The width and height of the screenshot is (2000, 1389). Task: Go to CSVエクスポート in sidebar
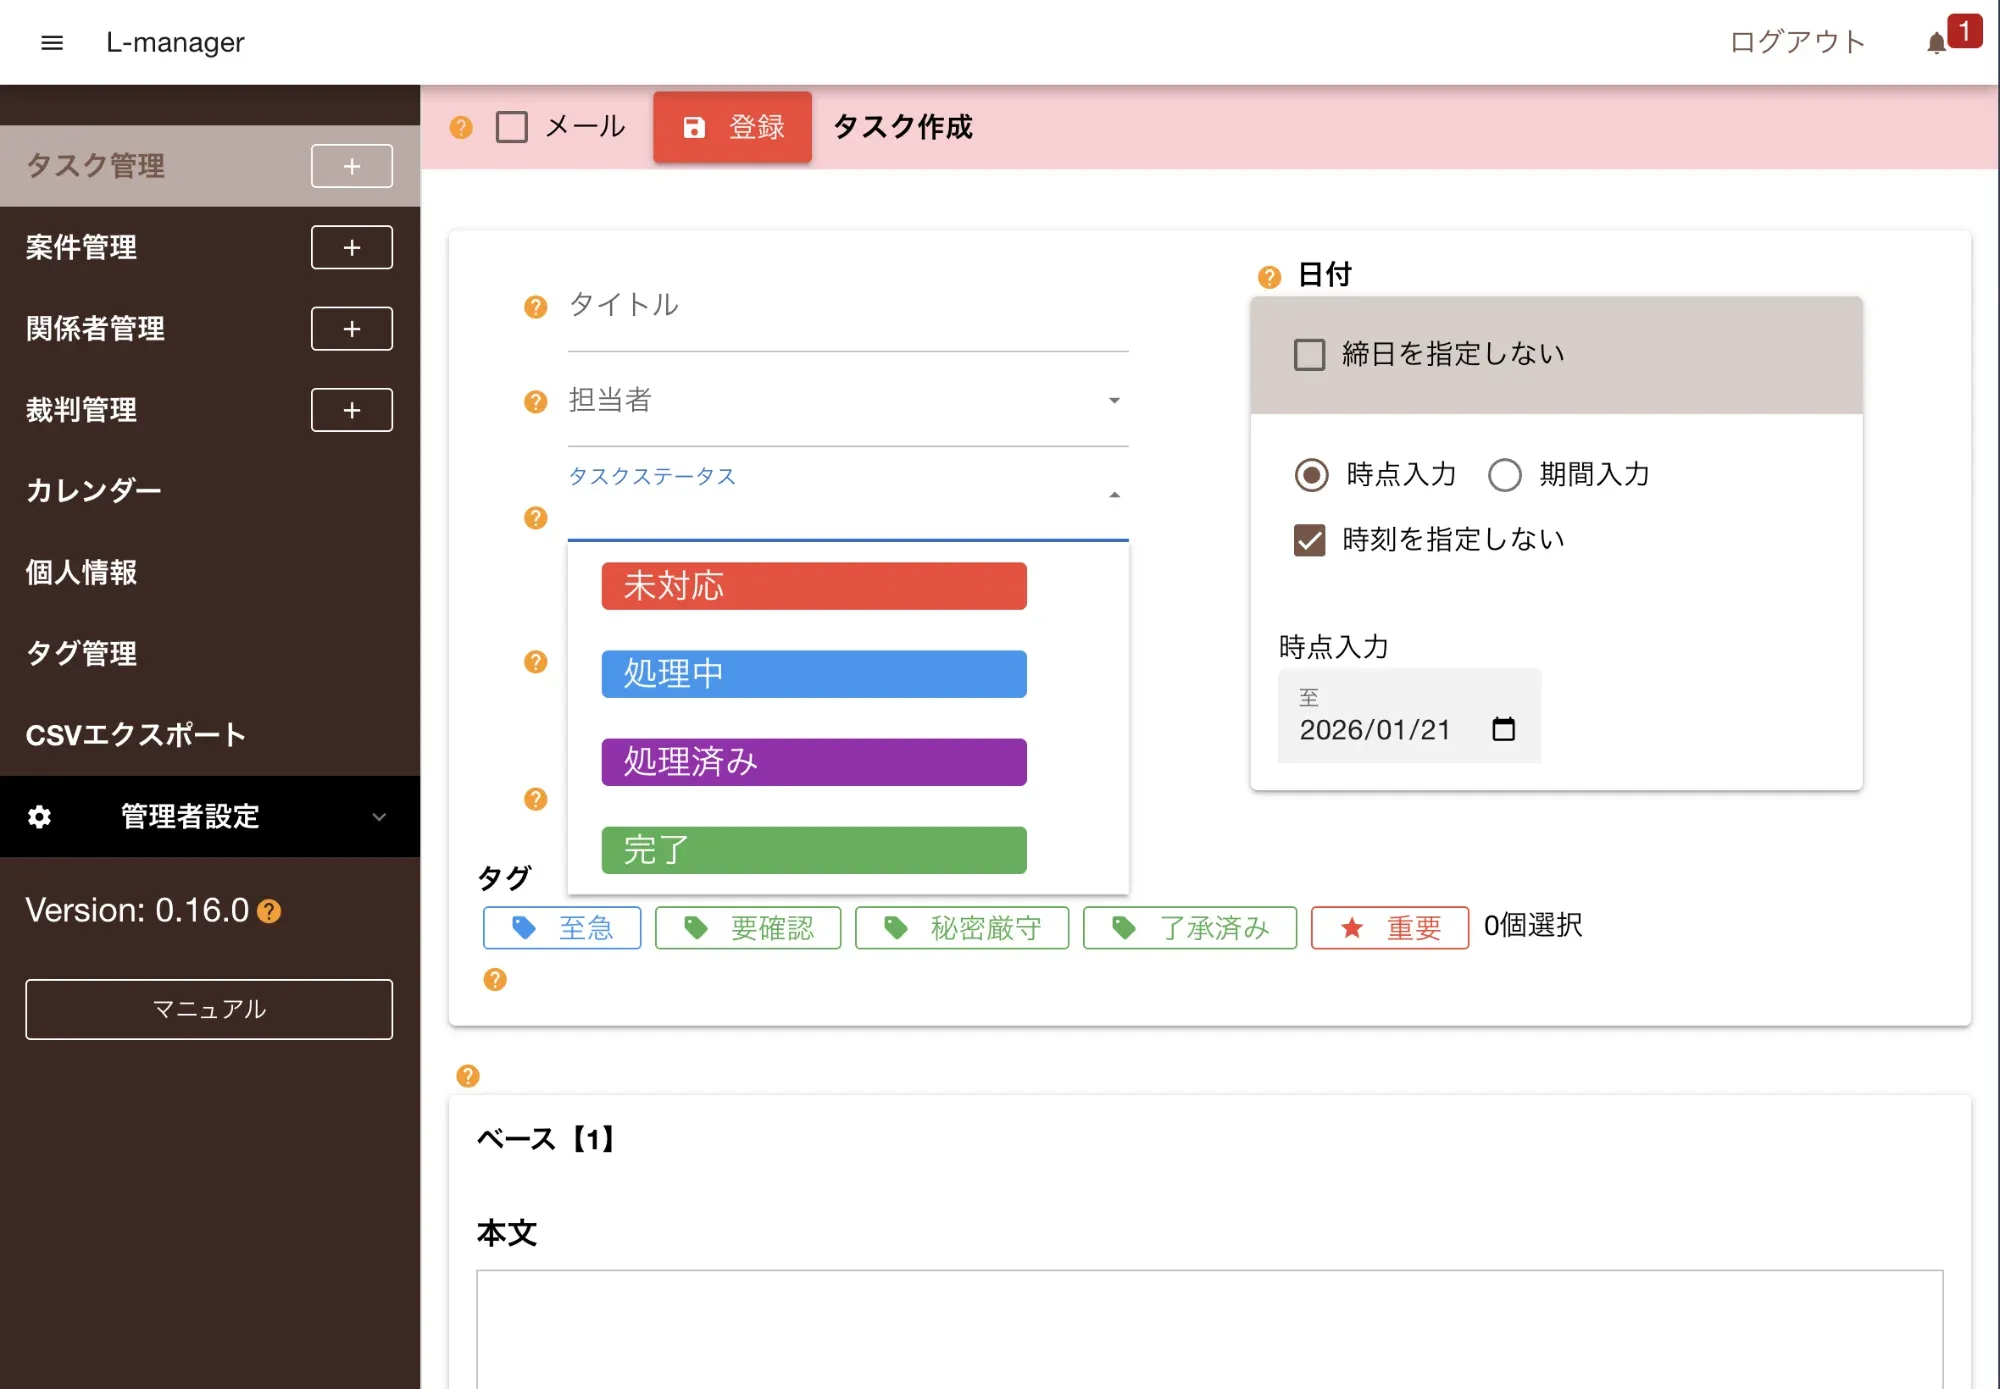135,734
